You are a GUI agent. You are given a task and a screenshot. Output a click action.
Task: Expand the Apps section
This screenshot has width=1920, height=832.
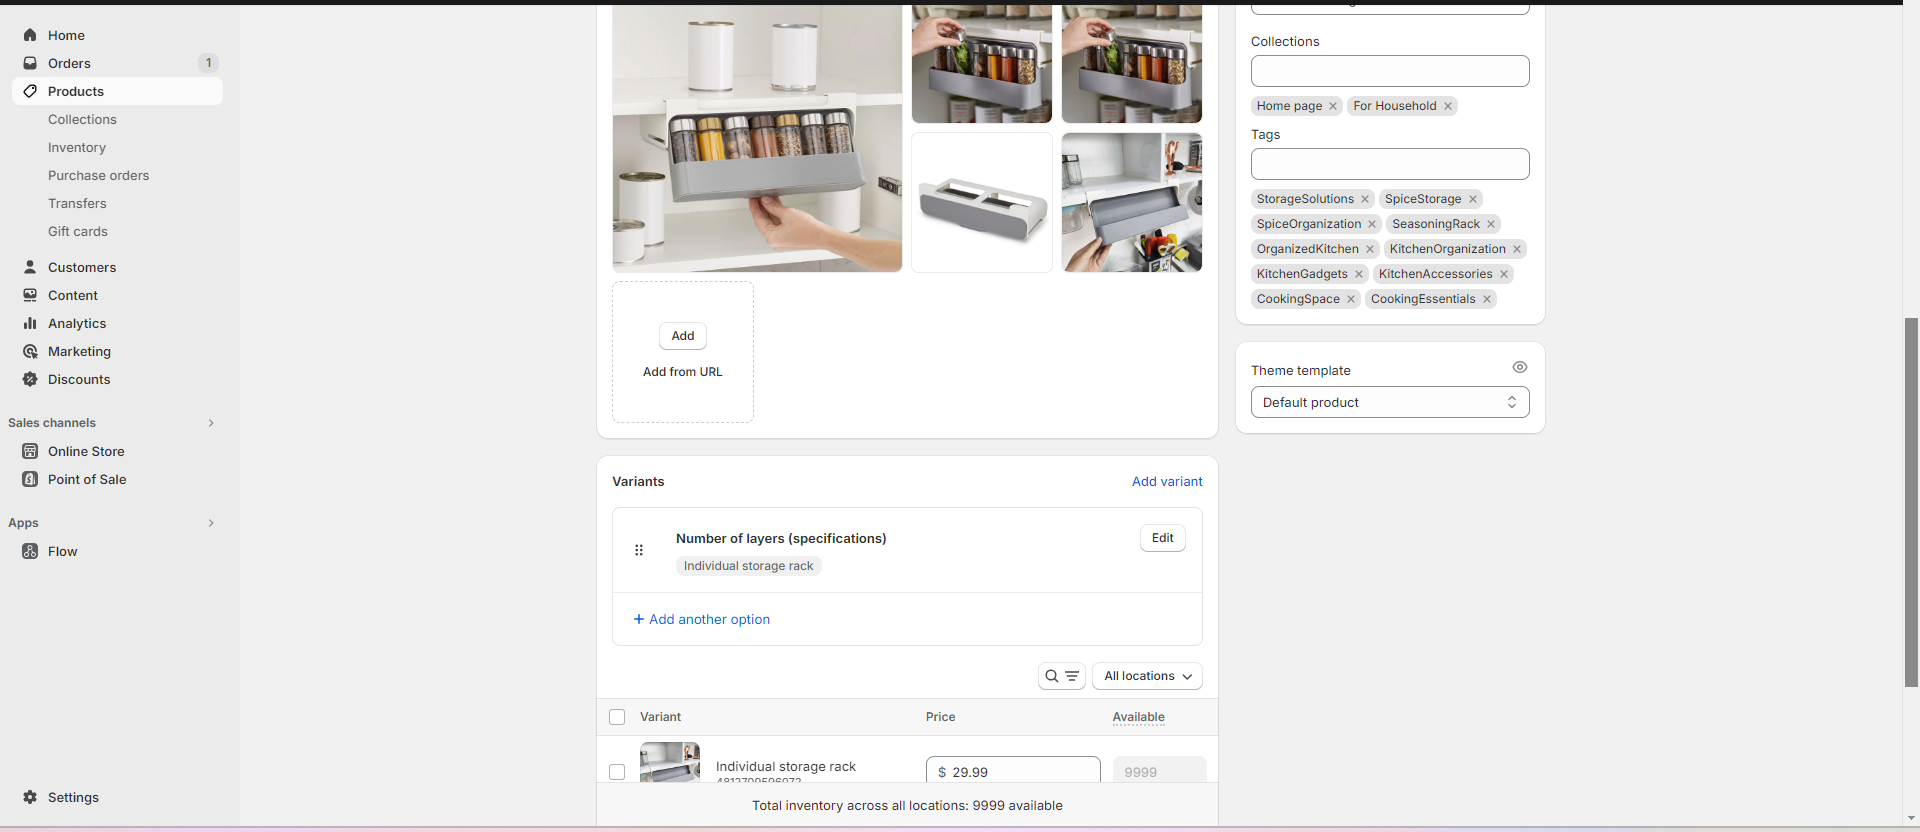(x=211, y=523)
